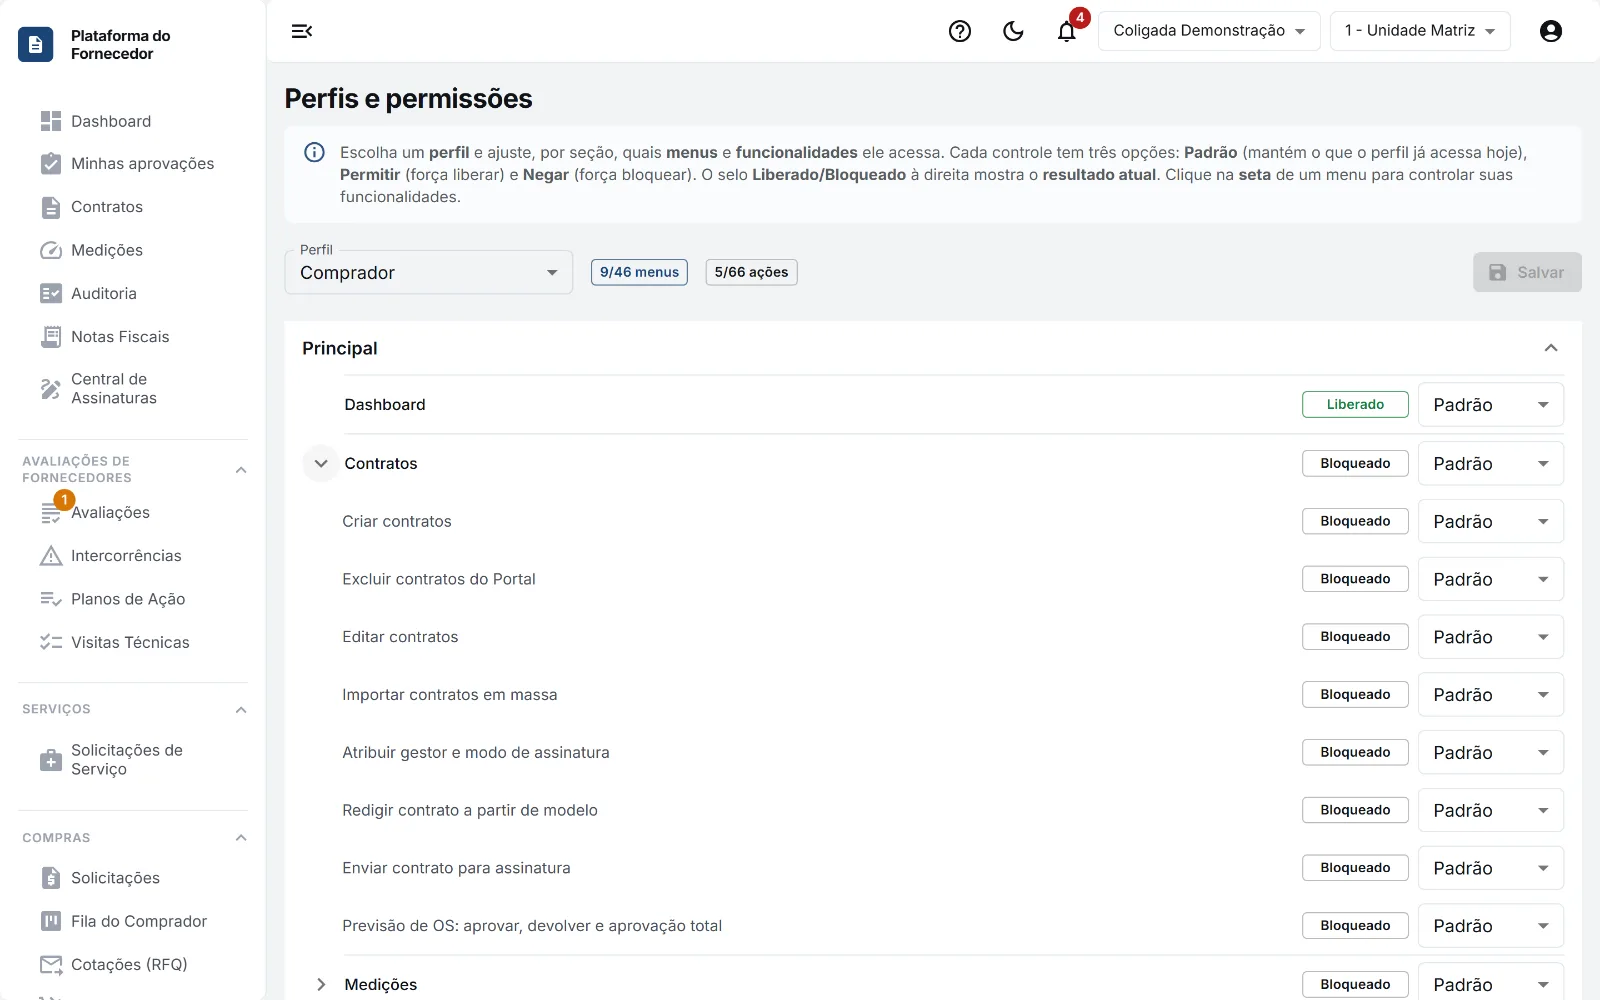Switch to dark mode with the moon icon
The image size is (1600, 1000).
[1013, 31]
